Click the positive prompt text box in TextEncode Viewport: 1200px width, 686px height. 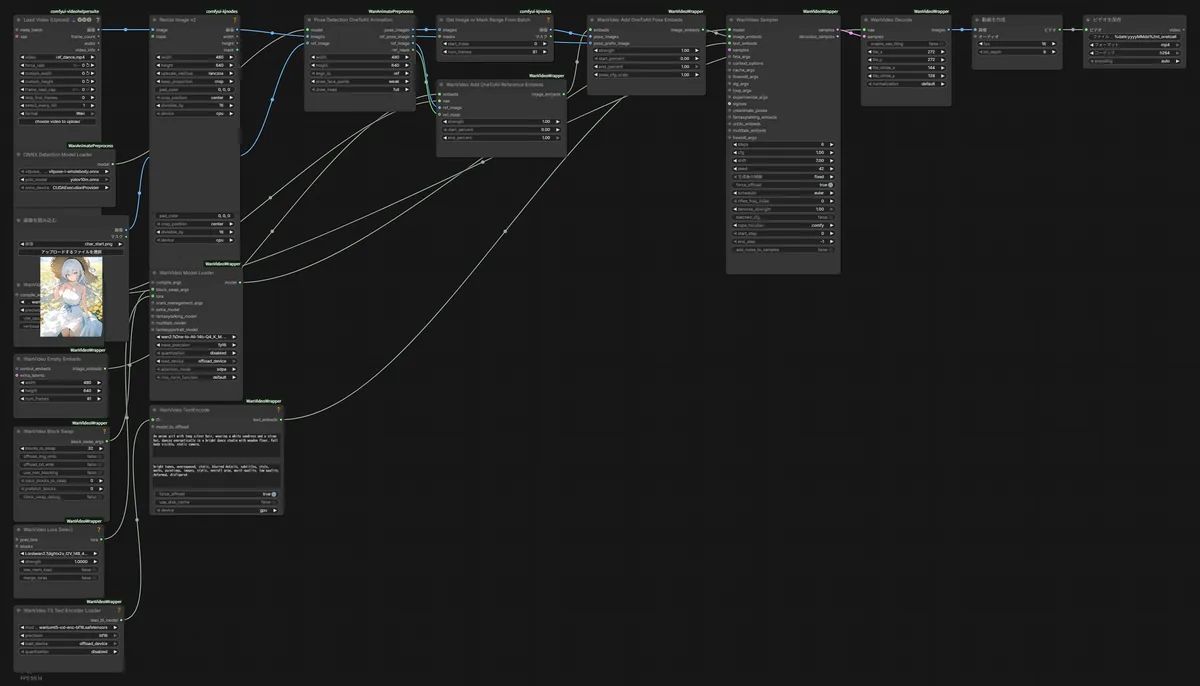216,445
